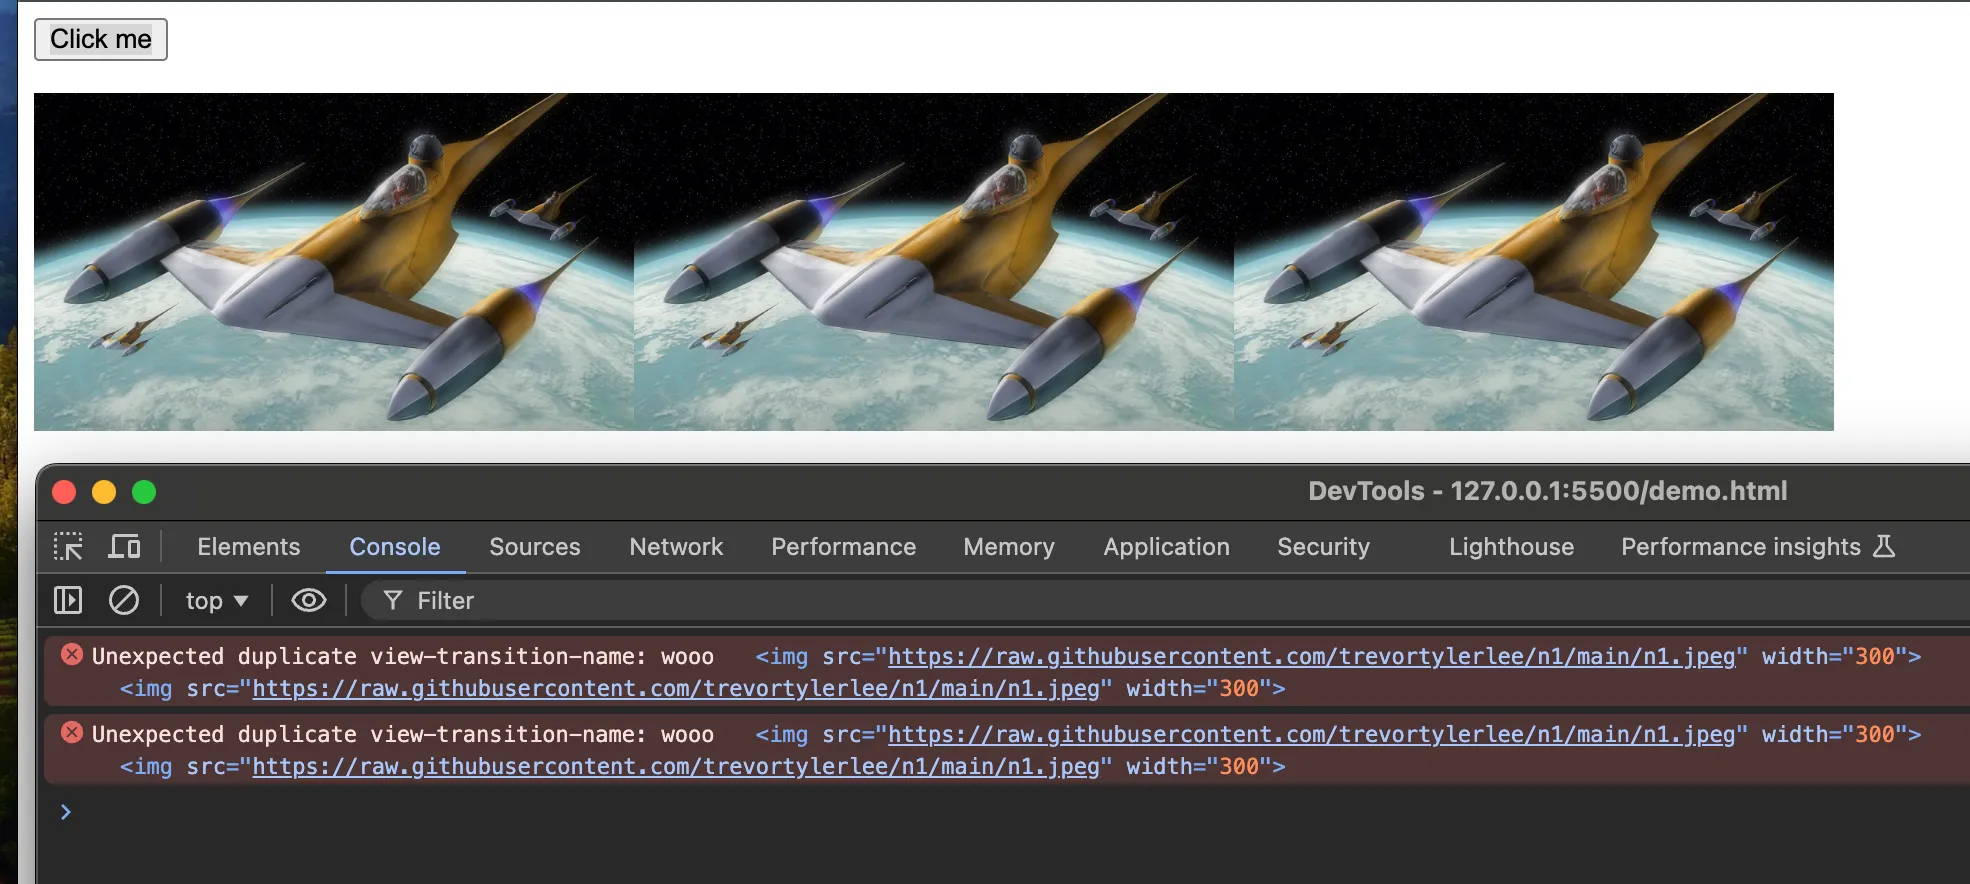Viewport: 1970px width, 884px height.
Task: Open first error's n1.jpeg image link
Action: tap(1310, 657)
